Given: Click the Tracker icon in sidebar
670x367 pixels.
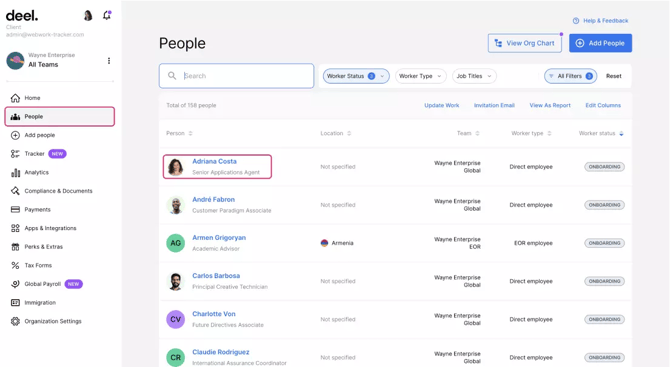Looking at the screenshot, I should 15,154.
